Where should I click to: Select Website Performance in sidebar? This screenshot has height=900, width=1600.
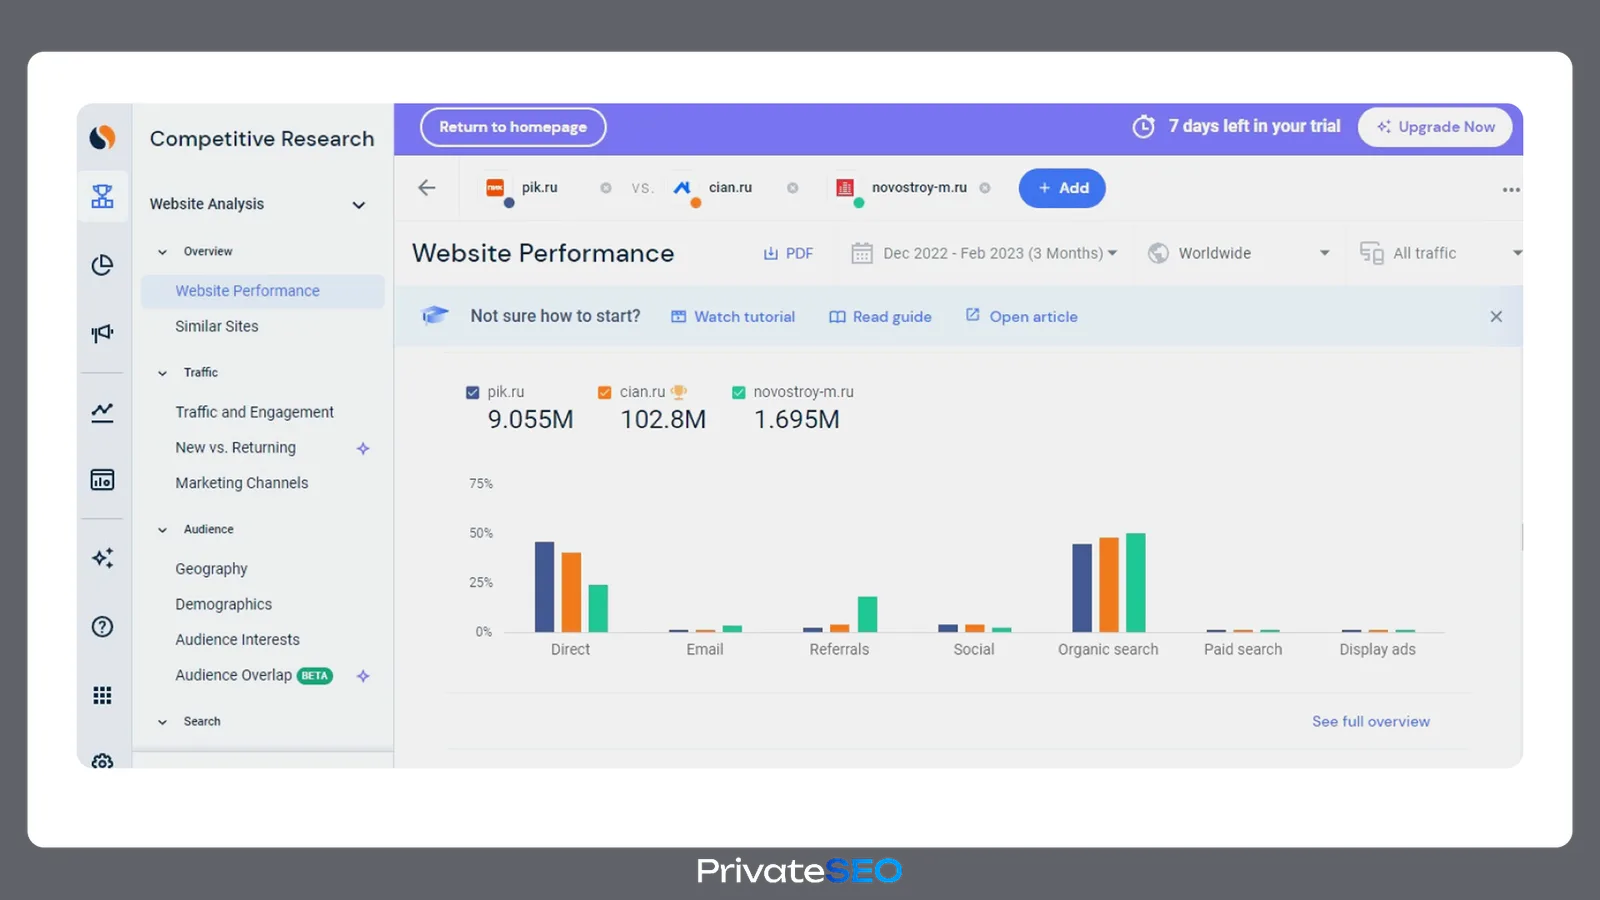tap(262, 291)
